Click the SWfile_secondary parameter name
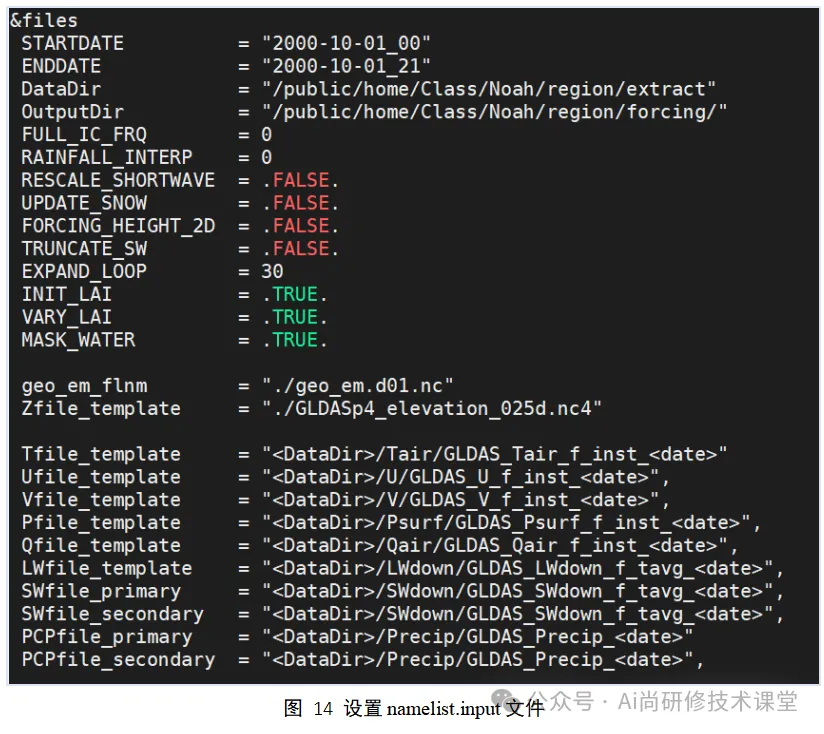824x734 pixels. (x=112, y=614)
